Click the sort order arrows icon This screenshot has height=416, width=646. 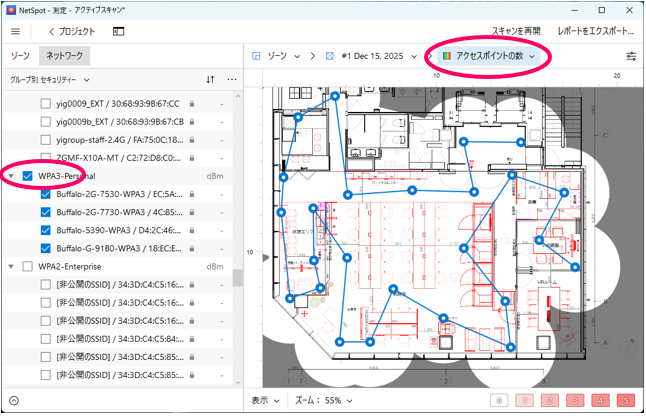[210, 78]
